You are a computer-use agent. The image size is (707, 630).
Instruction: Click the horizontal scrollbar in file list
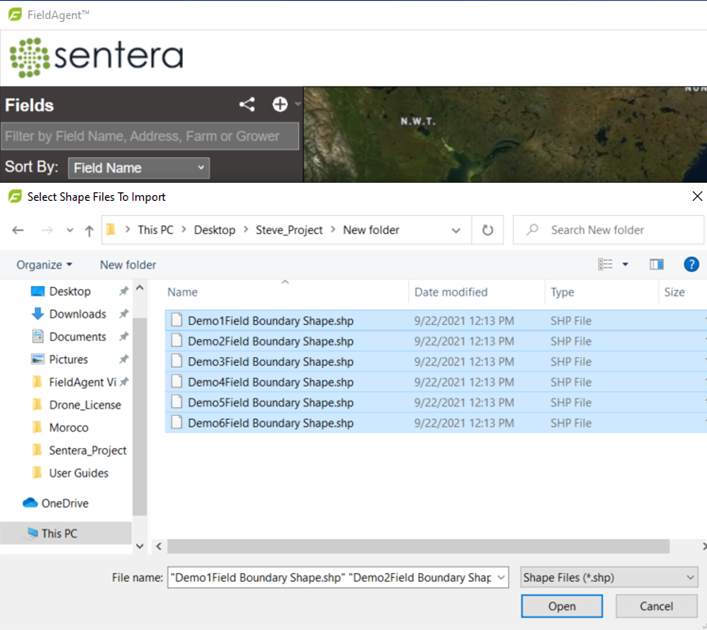[x=418, y=547]
